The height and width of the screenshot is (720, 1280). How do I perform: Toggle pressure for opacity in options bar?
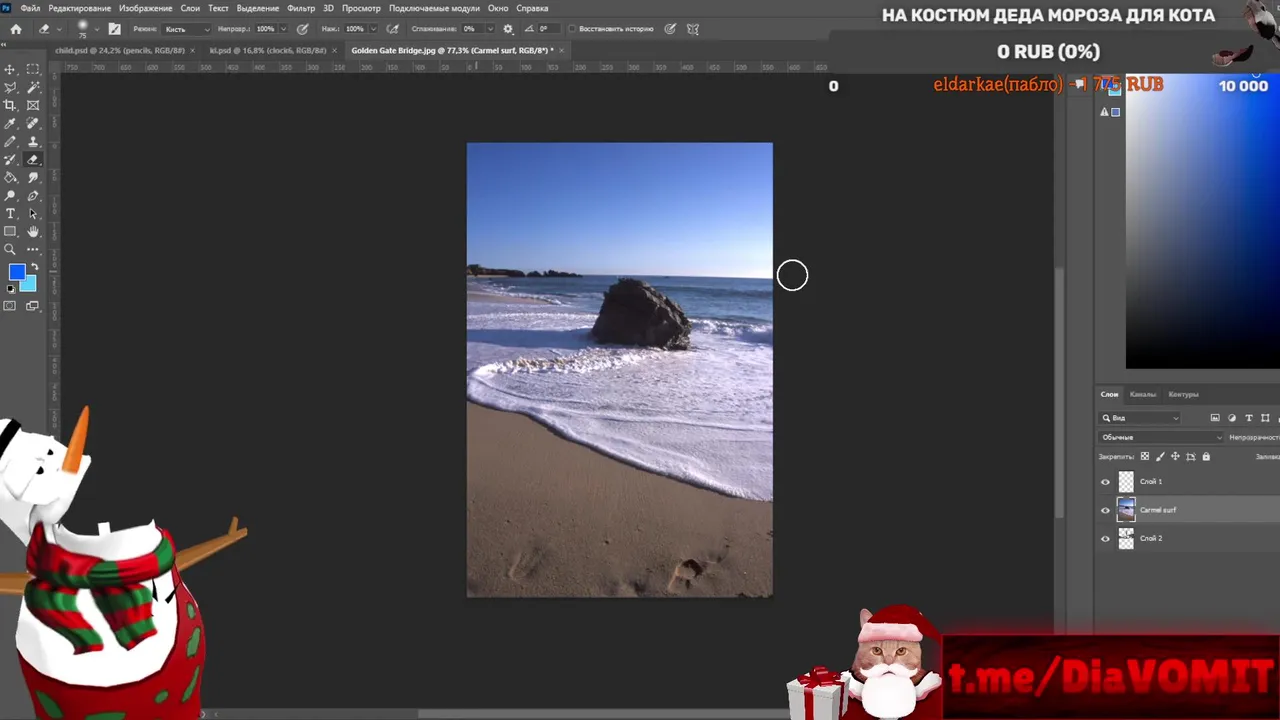(x=302, y=29)
